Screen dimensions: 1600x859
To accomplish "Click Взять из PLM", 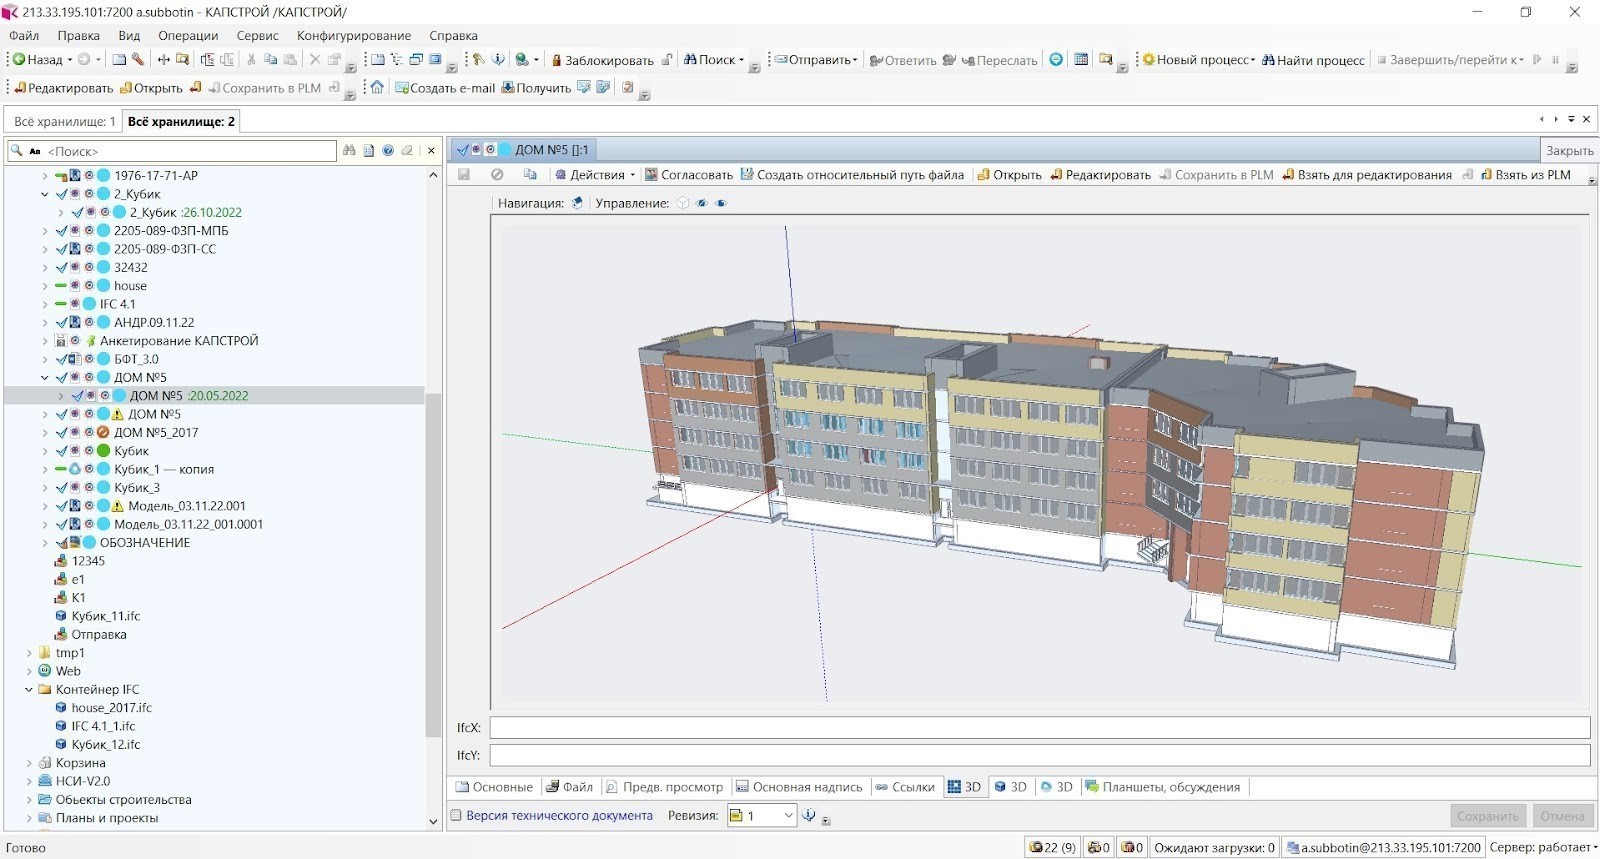I will pyautogui.click(x=1526, y=175).
